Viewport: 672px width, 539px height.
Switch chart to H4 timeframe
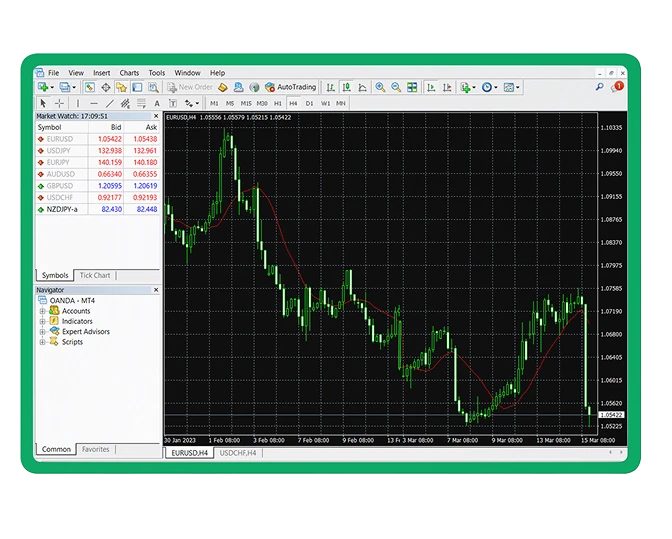point(293,103)
